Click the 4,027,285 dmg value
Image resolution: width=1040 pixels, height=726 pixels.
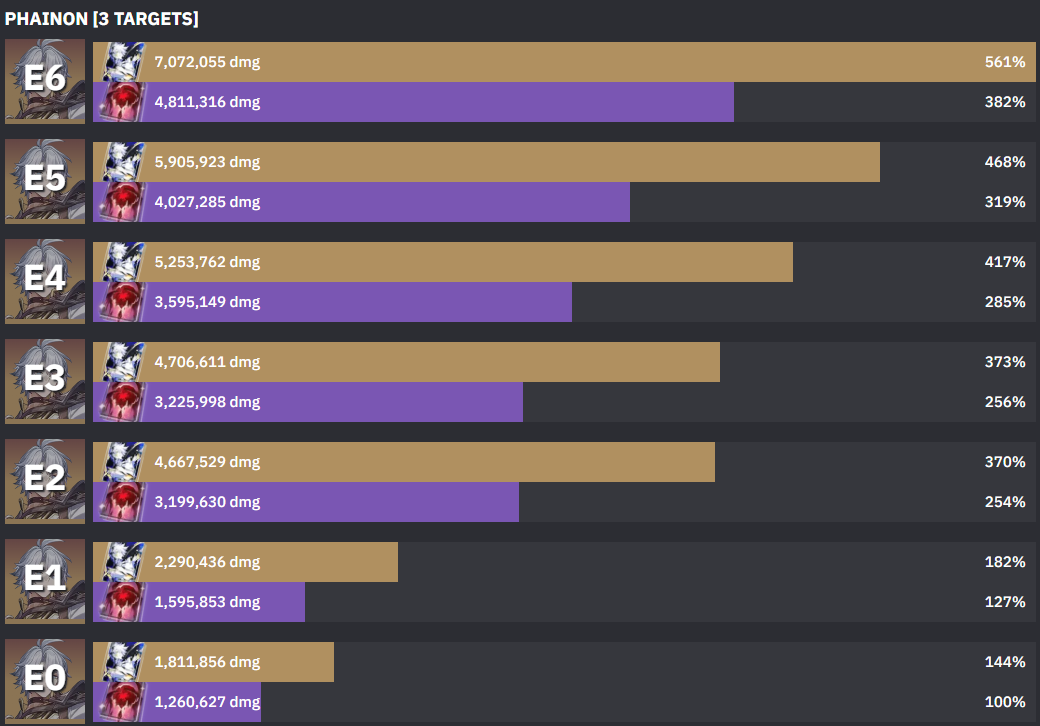pos(208,202)
